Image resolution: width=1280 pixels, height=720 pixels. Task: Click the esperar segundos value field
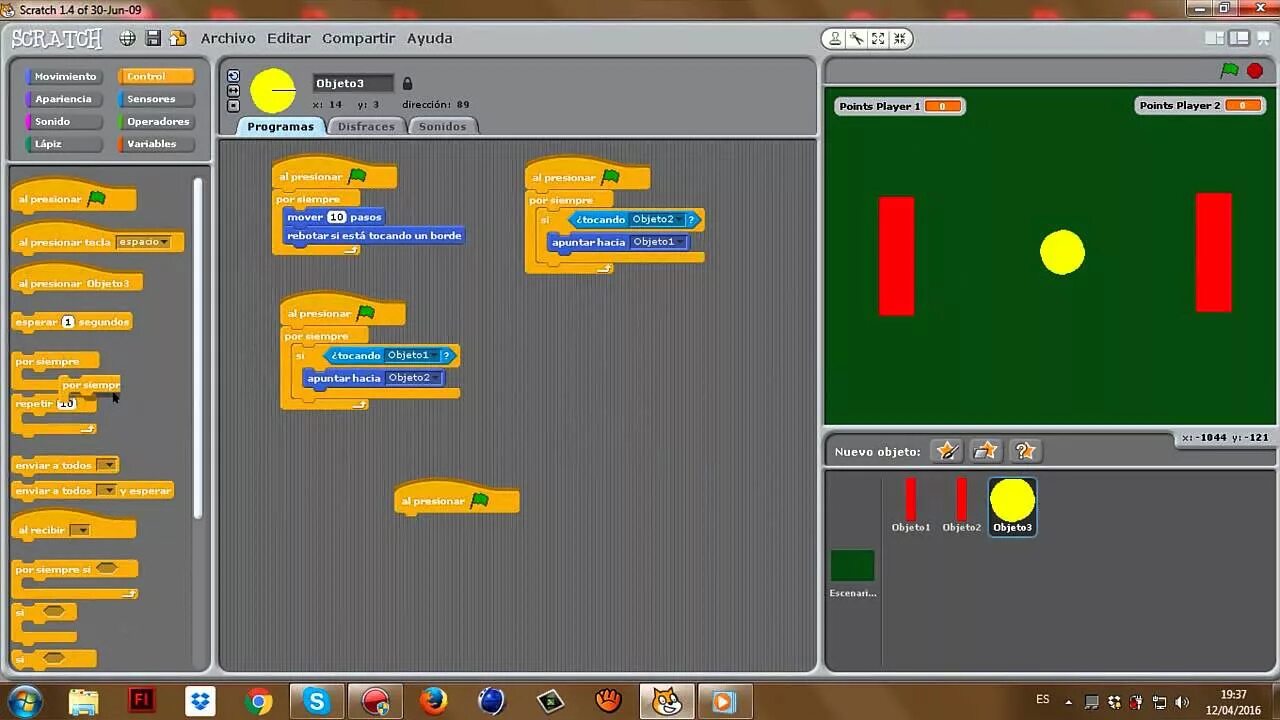(68, 322)
